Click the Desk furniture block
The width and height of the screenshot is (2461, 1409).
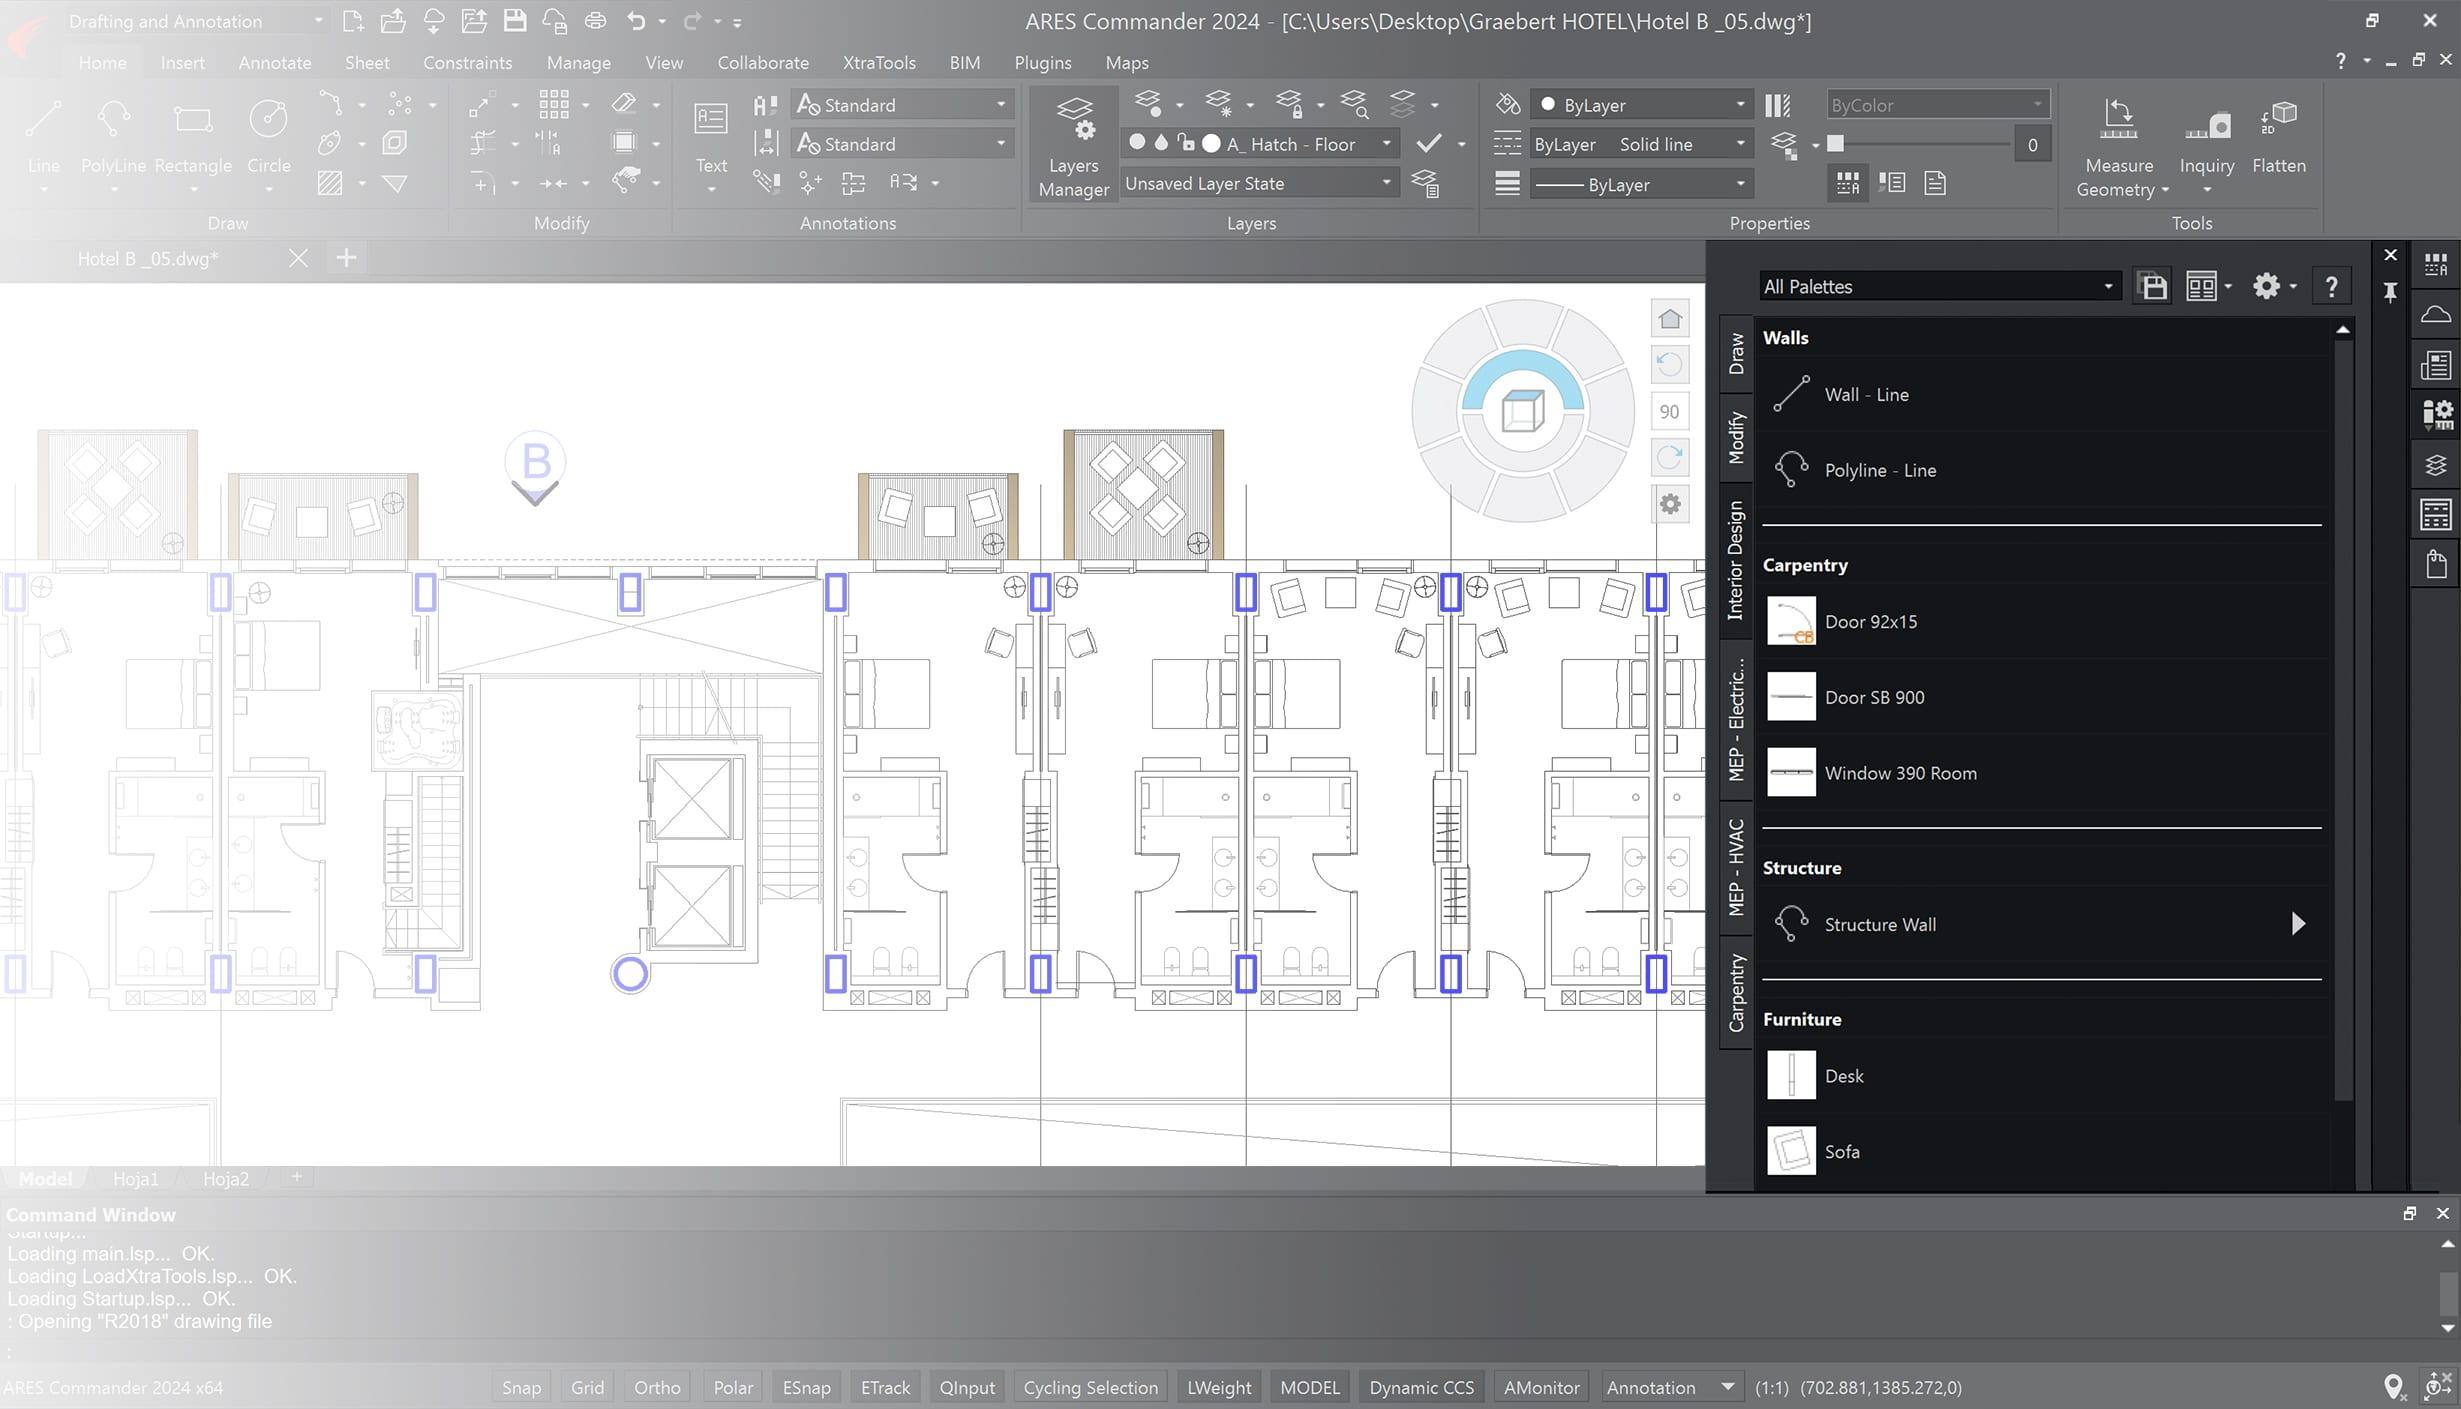click(x=1842, y=1074)
